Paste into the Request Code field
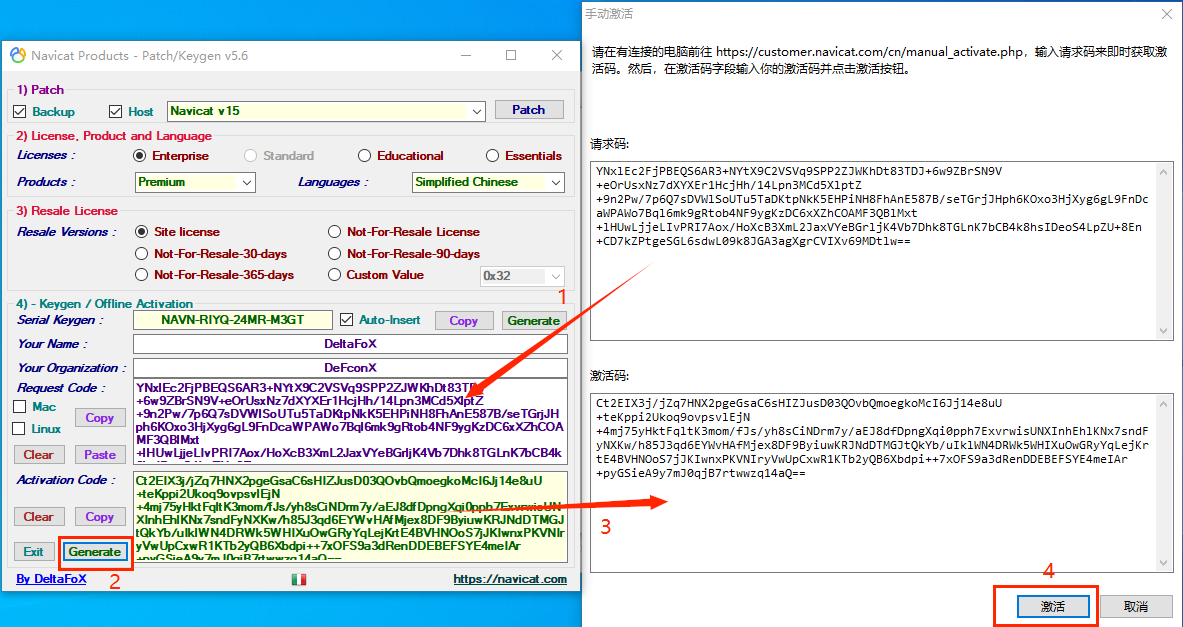The height and width of the screenshot is (627, 1183). 100,454
